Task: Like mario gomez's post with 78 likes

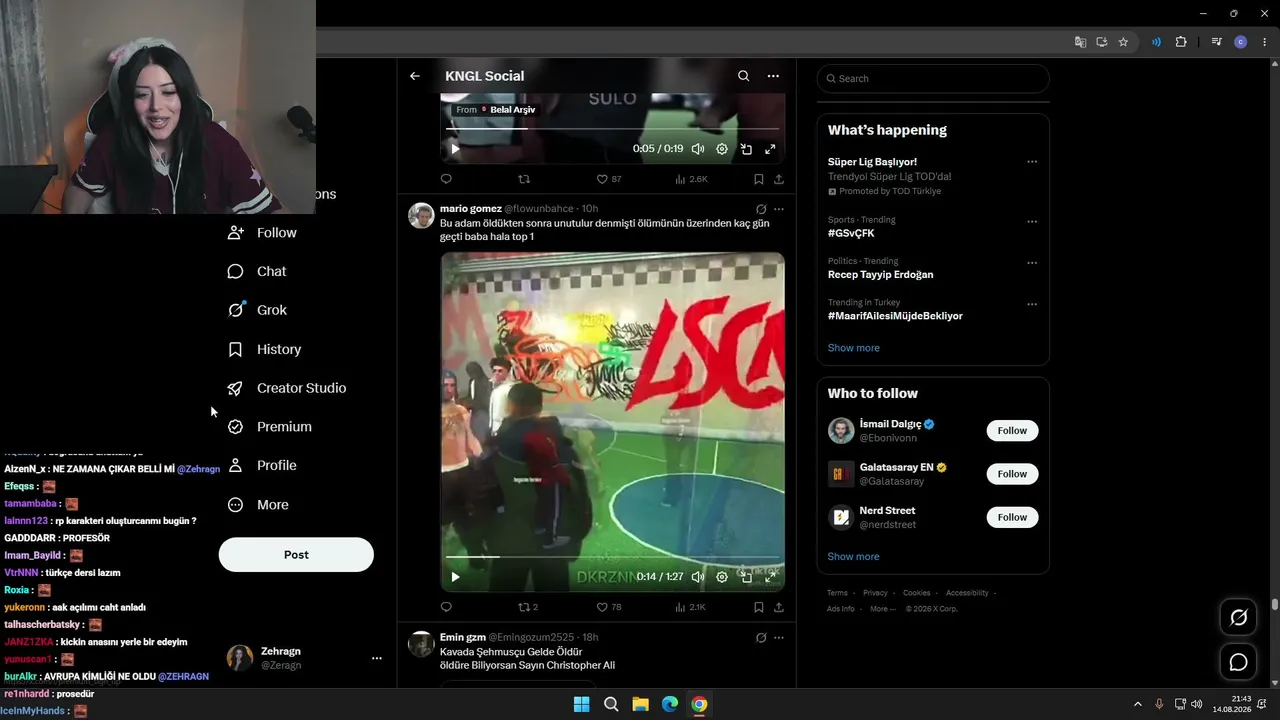Action: pyautogui.click(x=609, y=607)
